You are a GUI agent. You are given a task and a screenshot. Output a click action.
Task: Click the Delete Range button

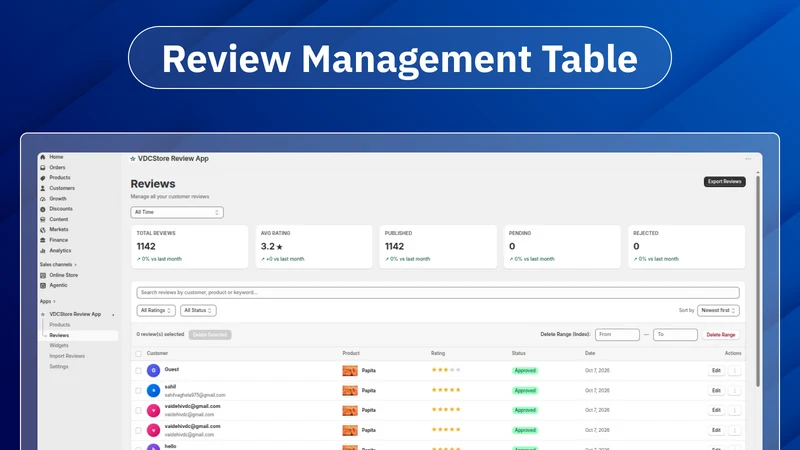(x=720, y=335)
